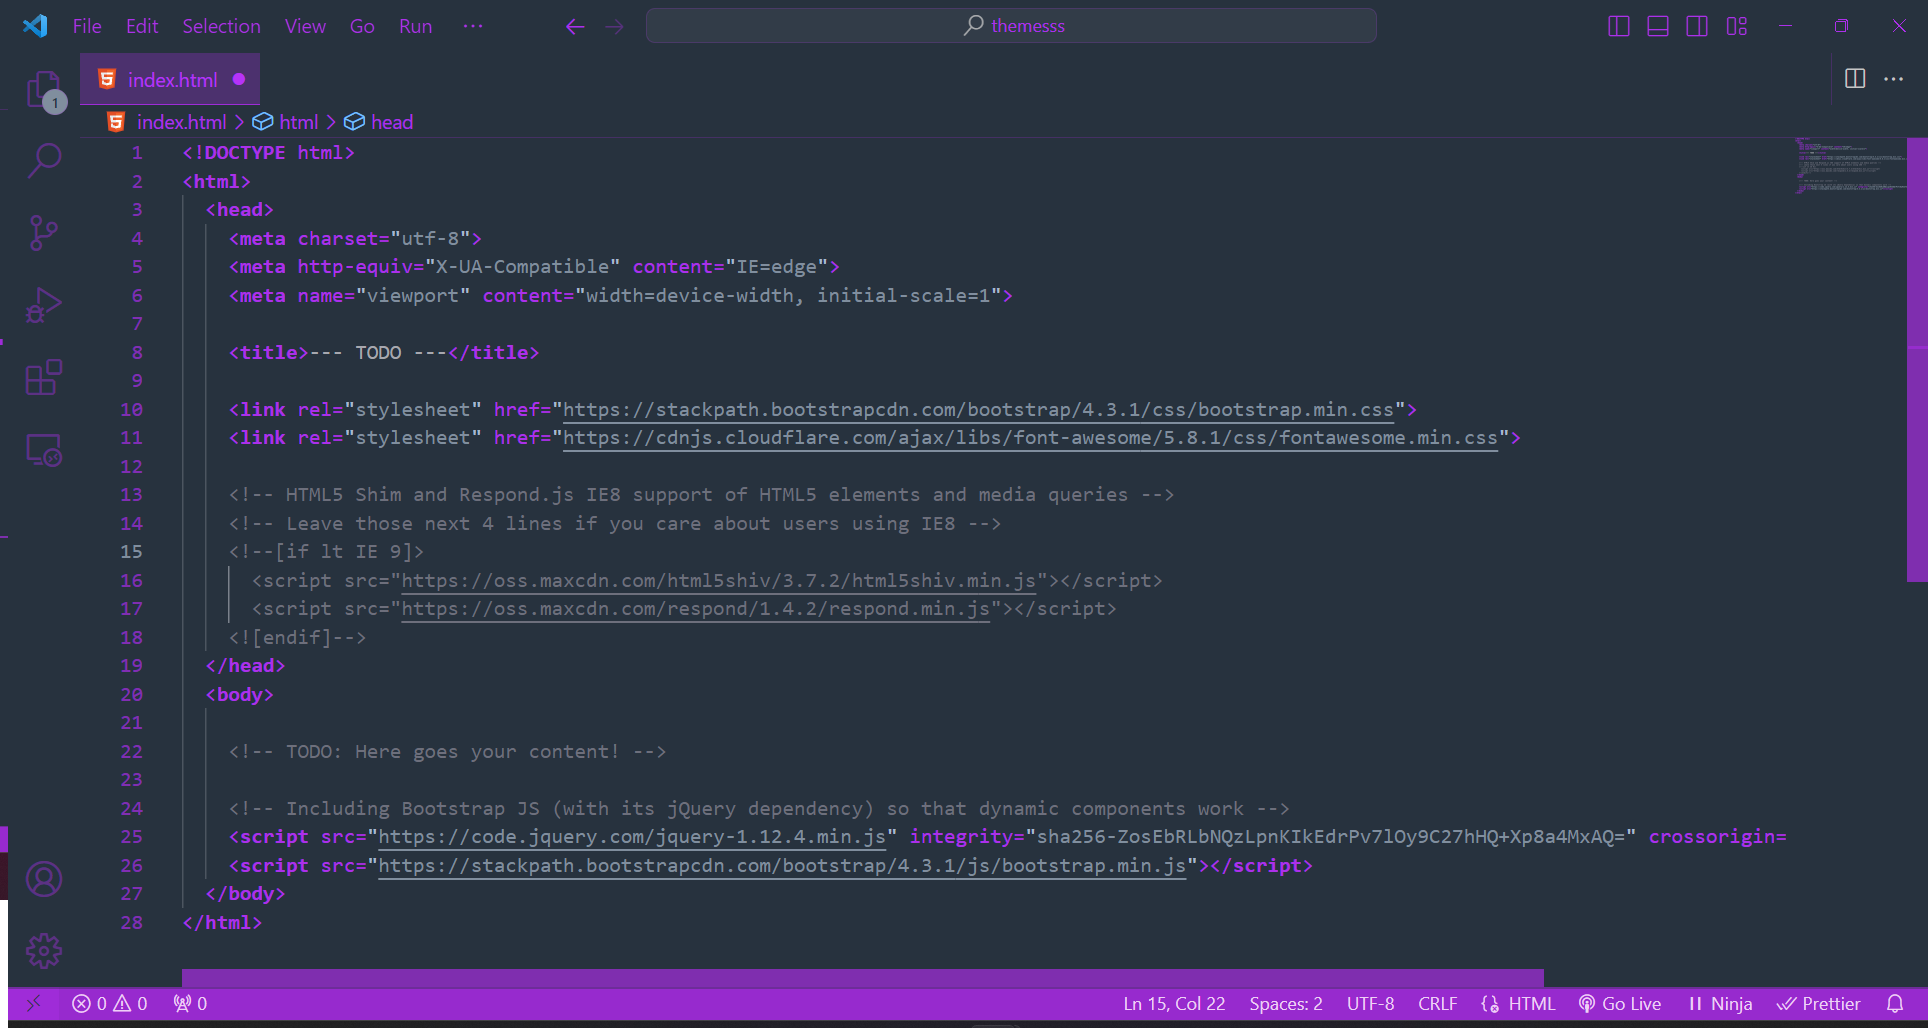Screen dimensions: 1928x1028
Task: Toggle the bottom panel visibility
Action: coord(1658,26)
